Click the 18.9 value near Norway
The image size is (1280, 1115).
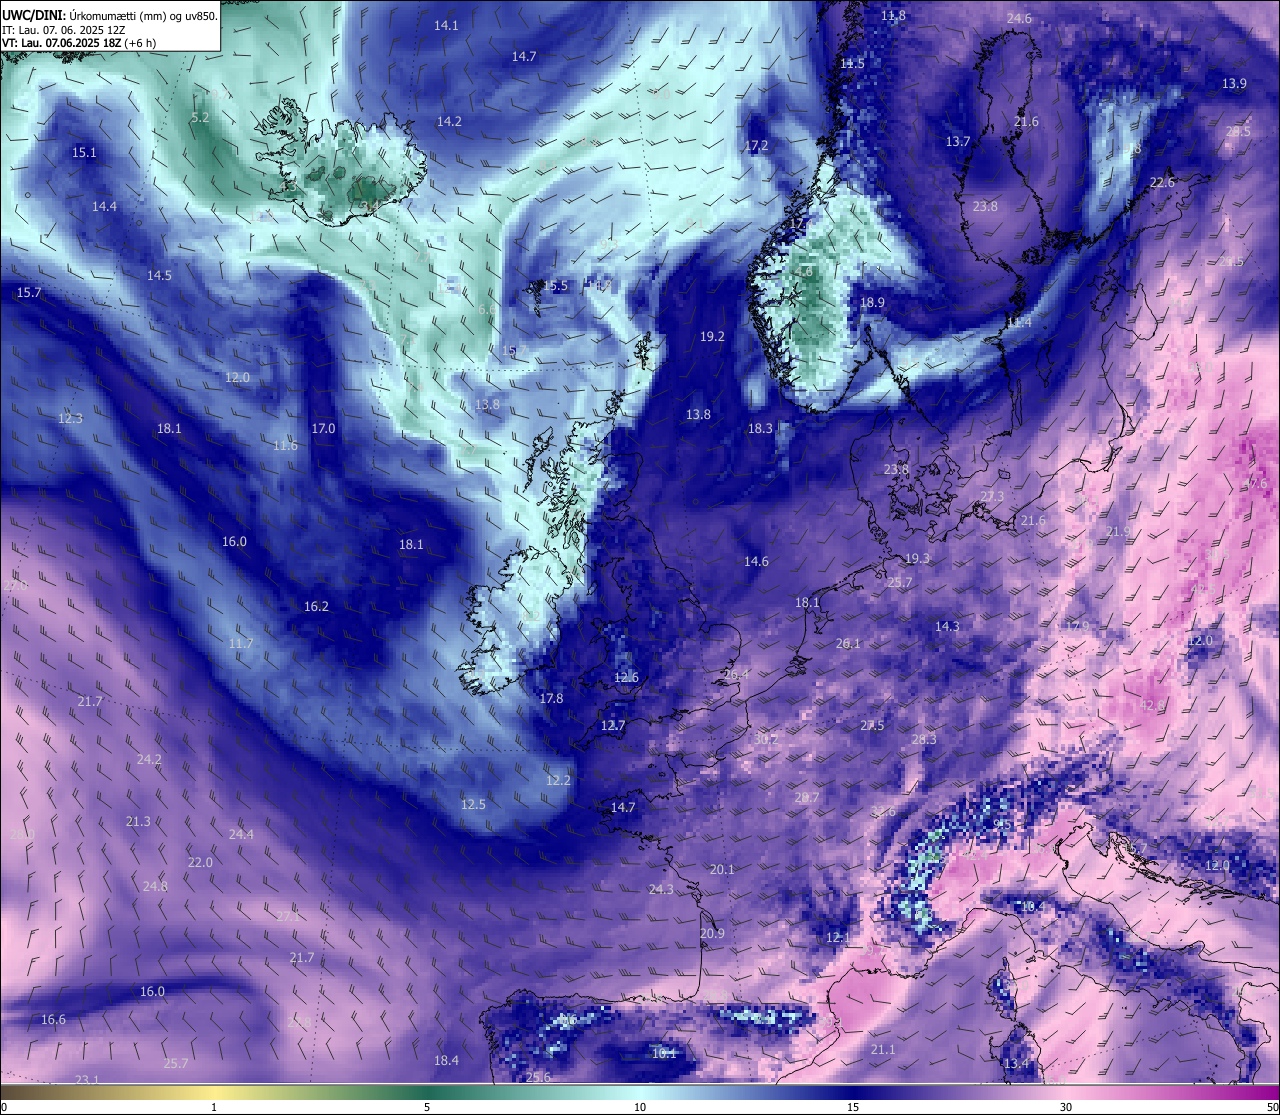point(873,302)
